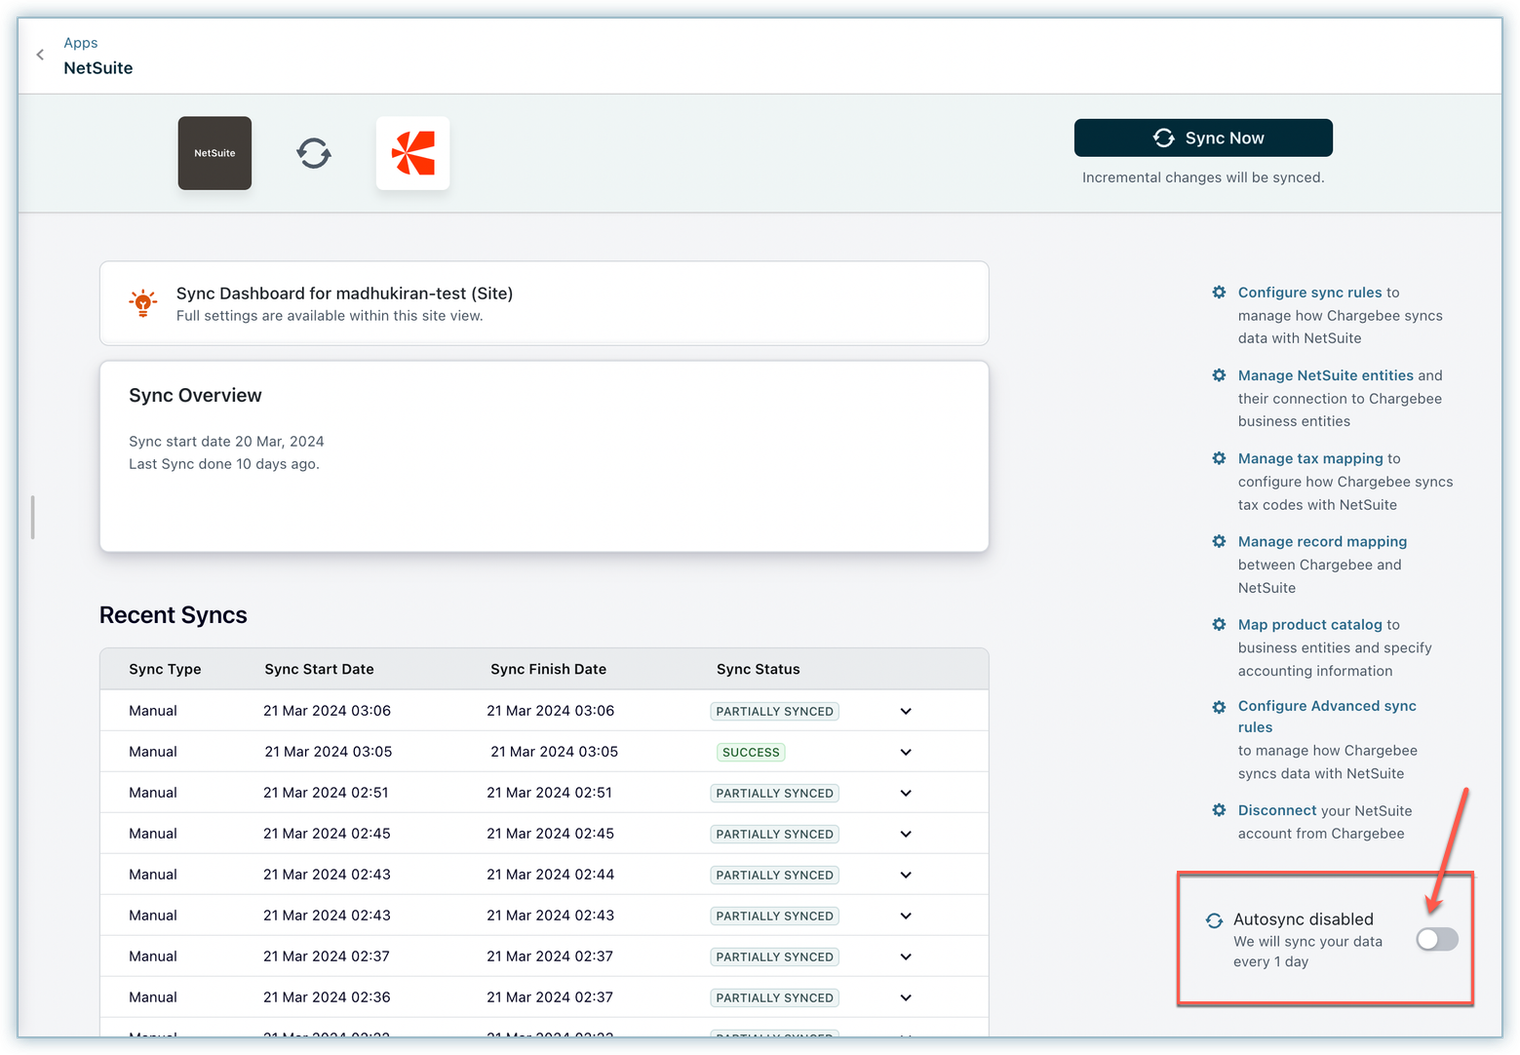Expand the 21 Mar 2024 03:06 sync row
Image resolution: width=1520 pixels, height=1055 pixels.
tap(905, 711)
